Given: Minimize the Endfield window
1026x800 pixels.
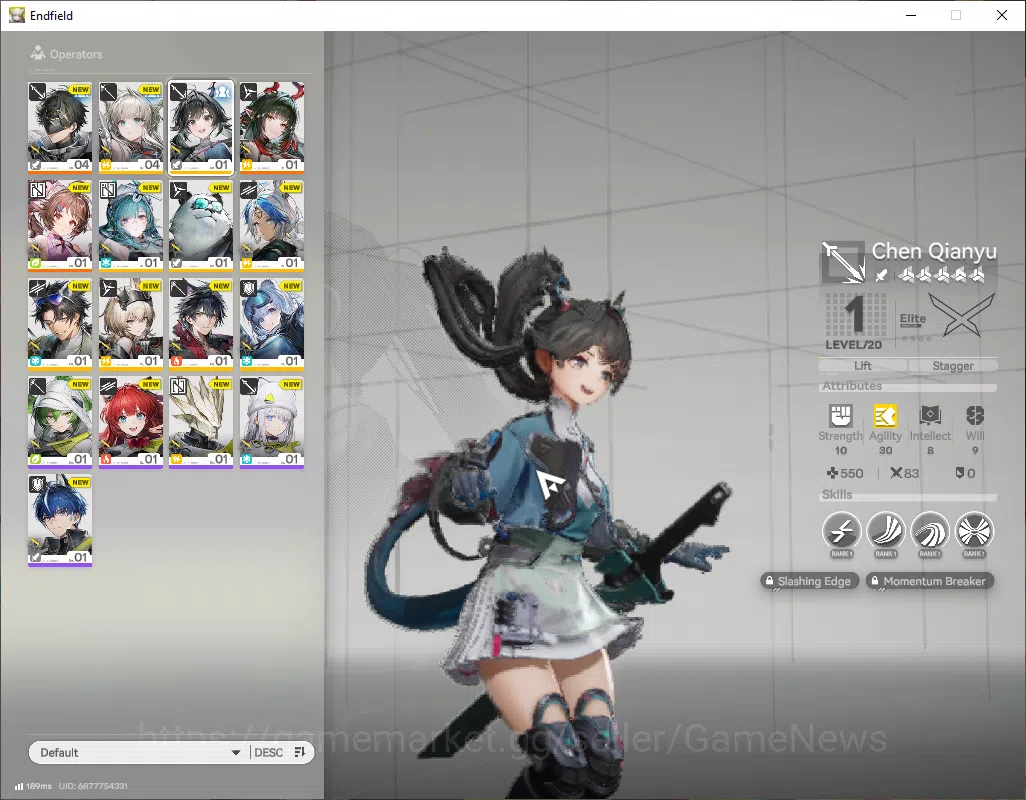Looking at the screenshot, I should coord(910,15).
